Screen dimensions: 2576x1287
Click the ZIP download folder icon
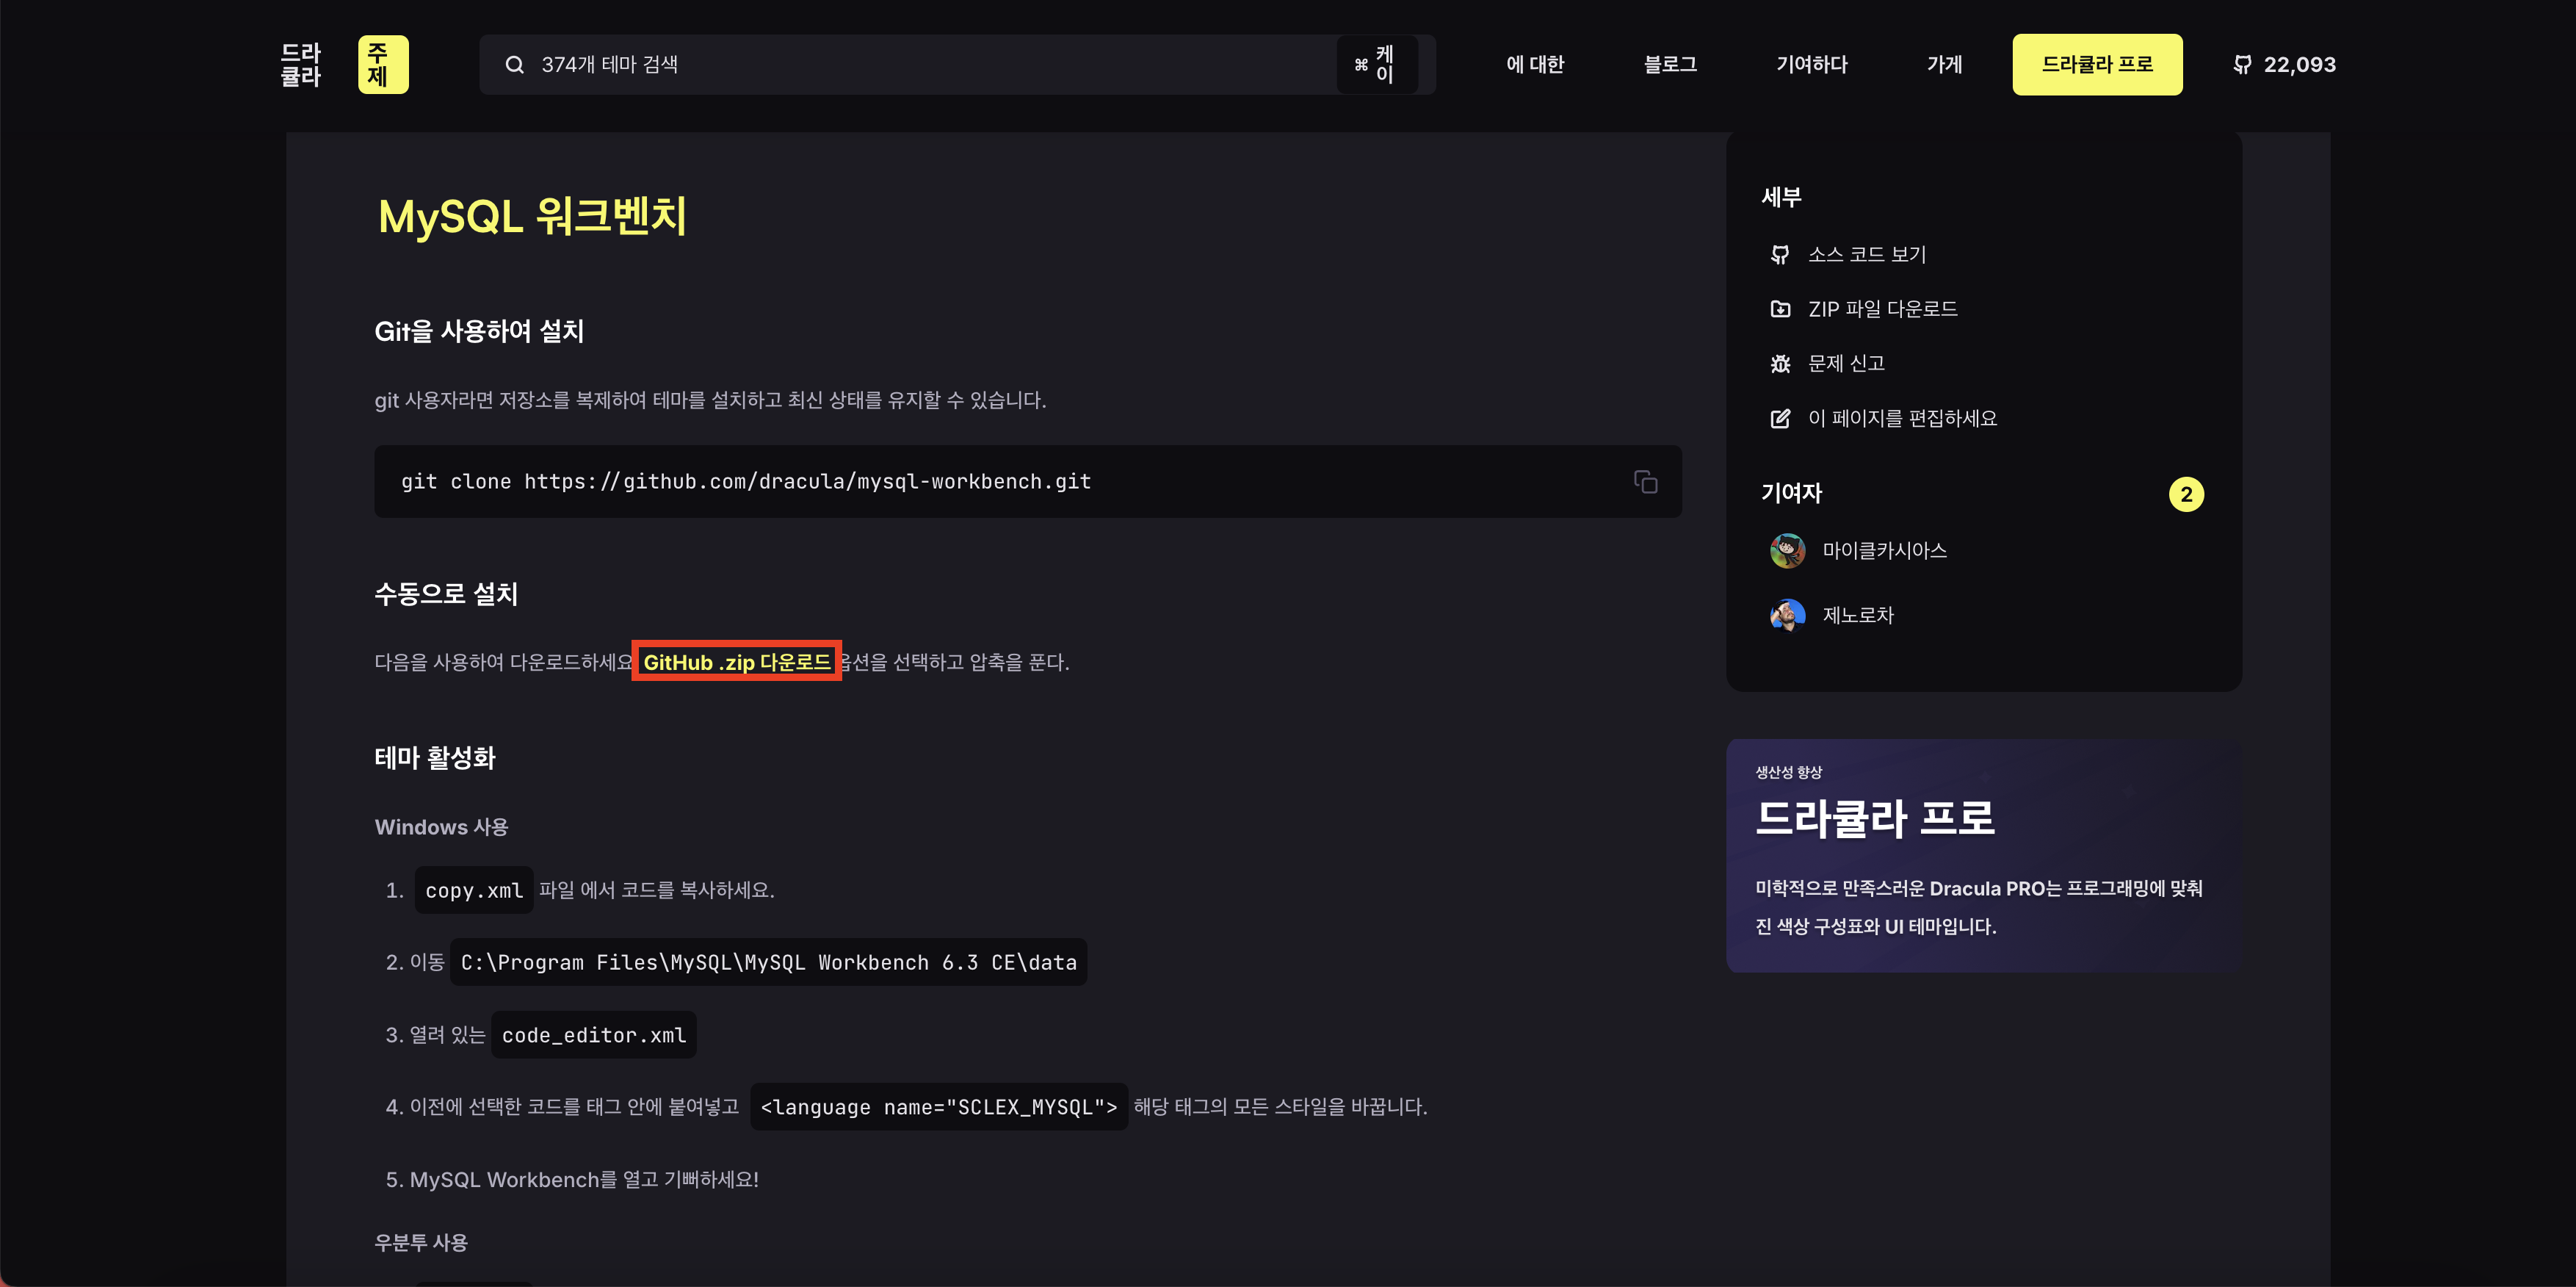(x=1780, y=309)
